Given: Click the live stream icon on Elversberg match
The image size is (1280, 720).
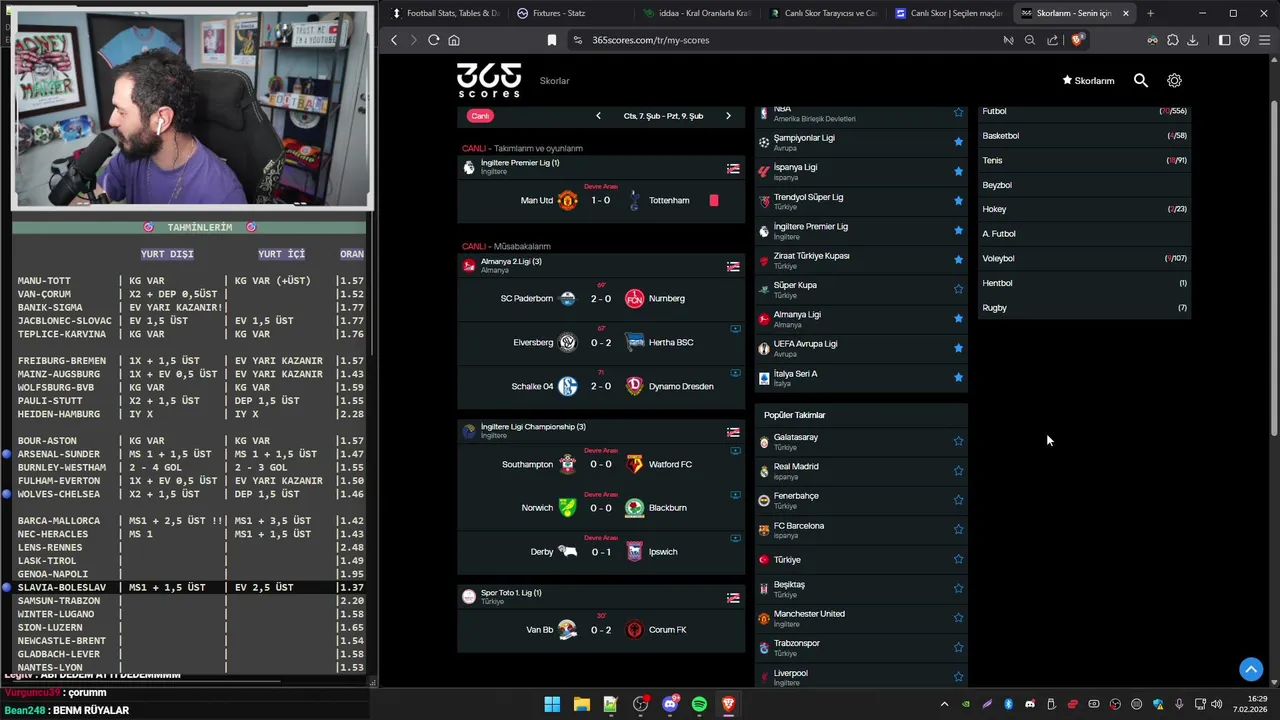Looking at the screenshot, I should point(735,329).
